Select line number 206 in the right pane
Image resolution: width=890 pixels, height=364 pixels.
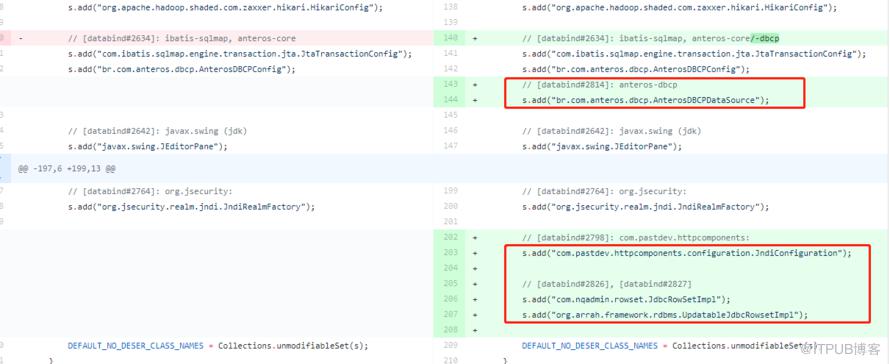452,299
